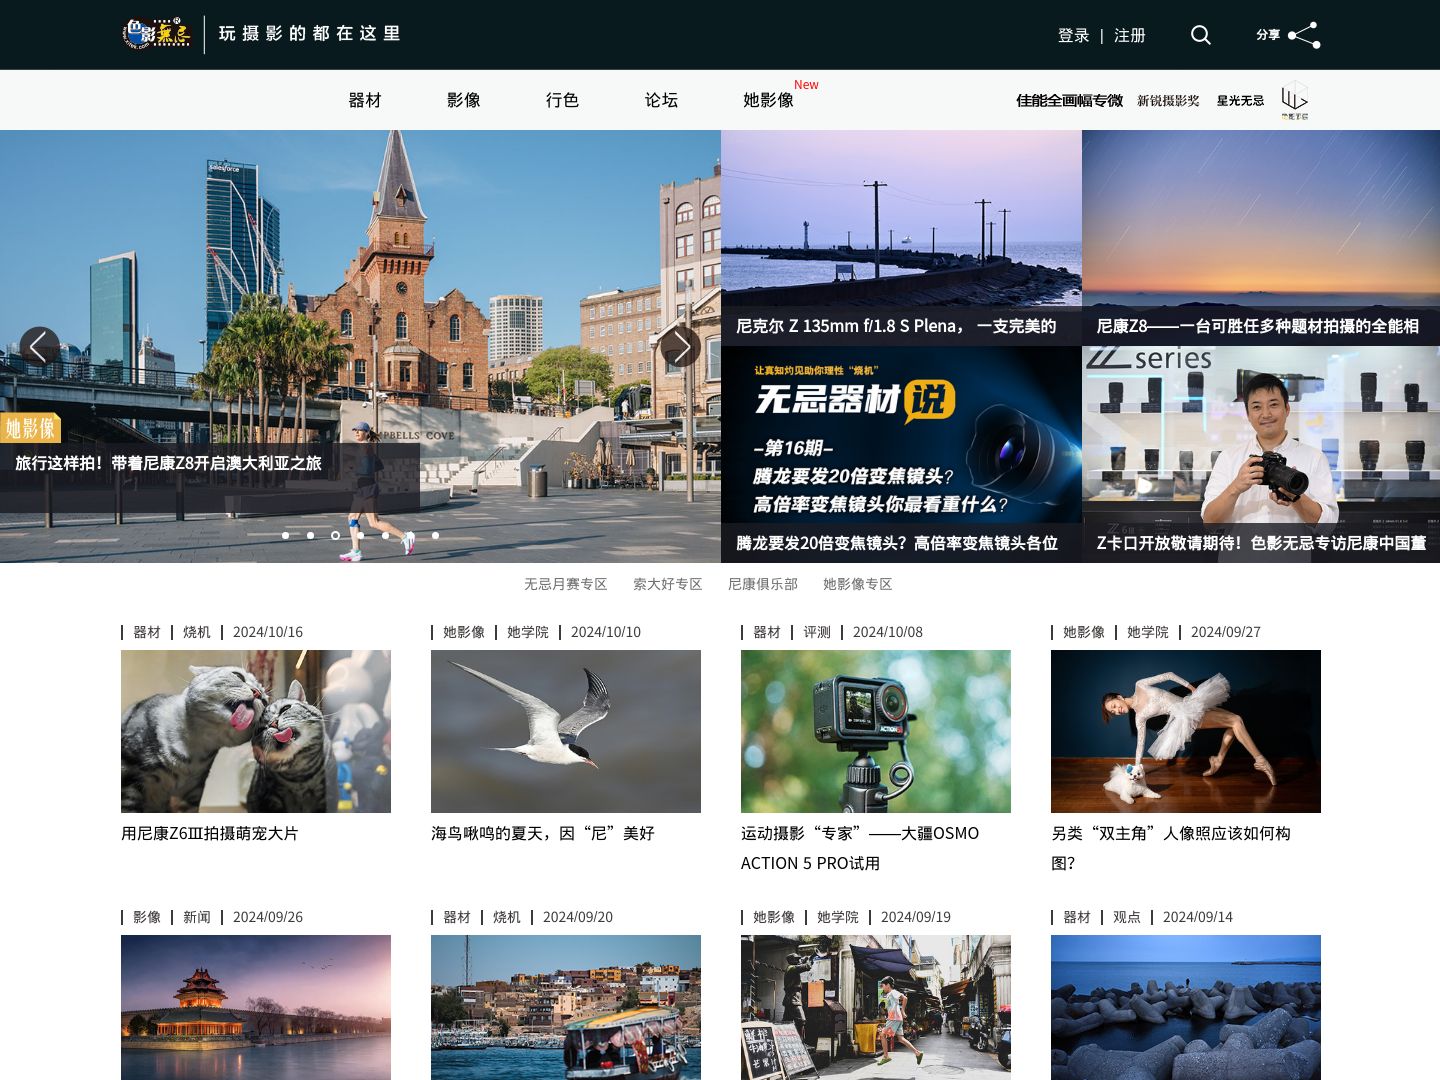Image resolution: width=1440 pixels, height=1080 pixels.
Task: Open search with the magnifier icon
Action: 1201,35
